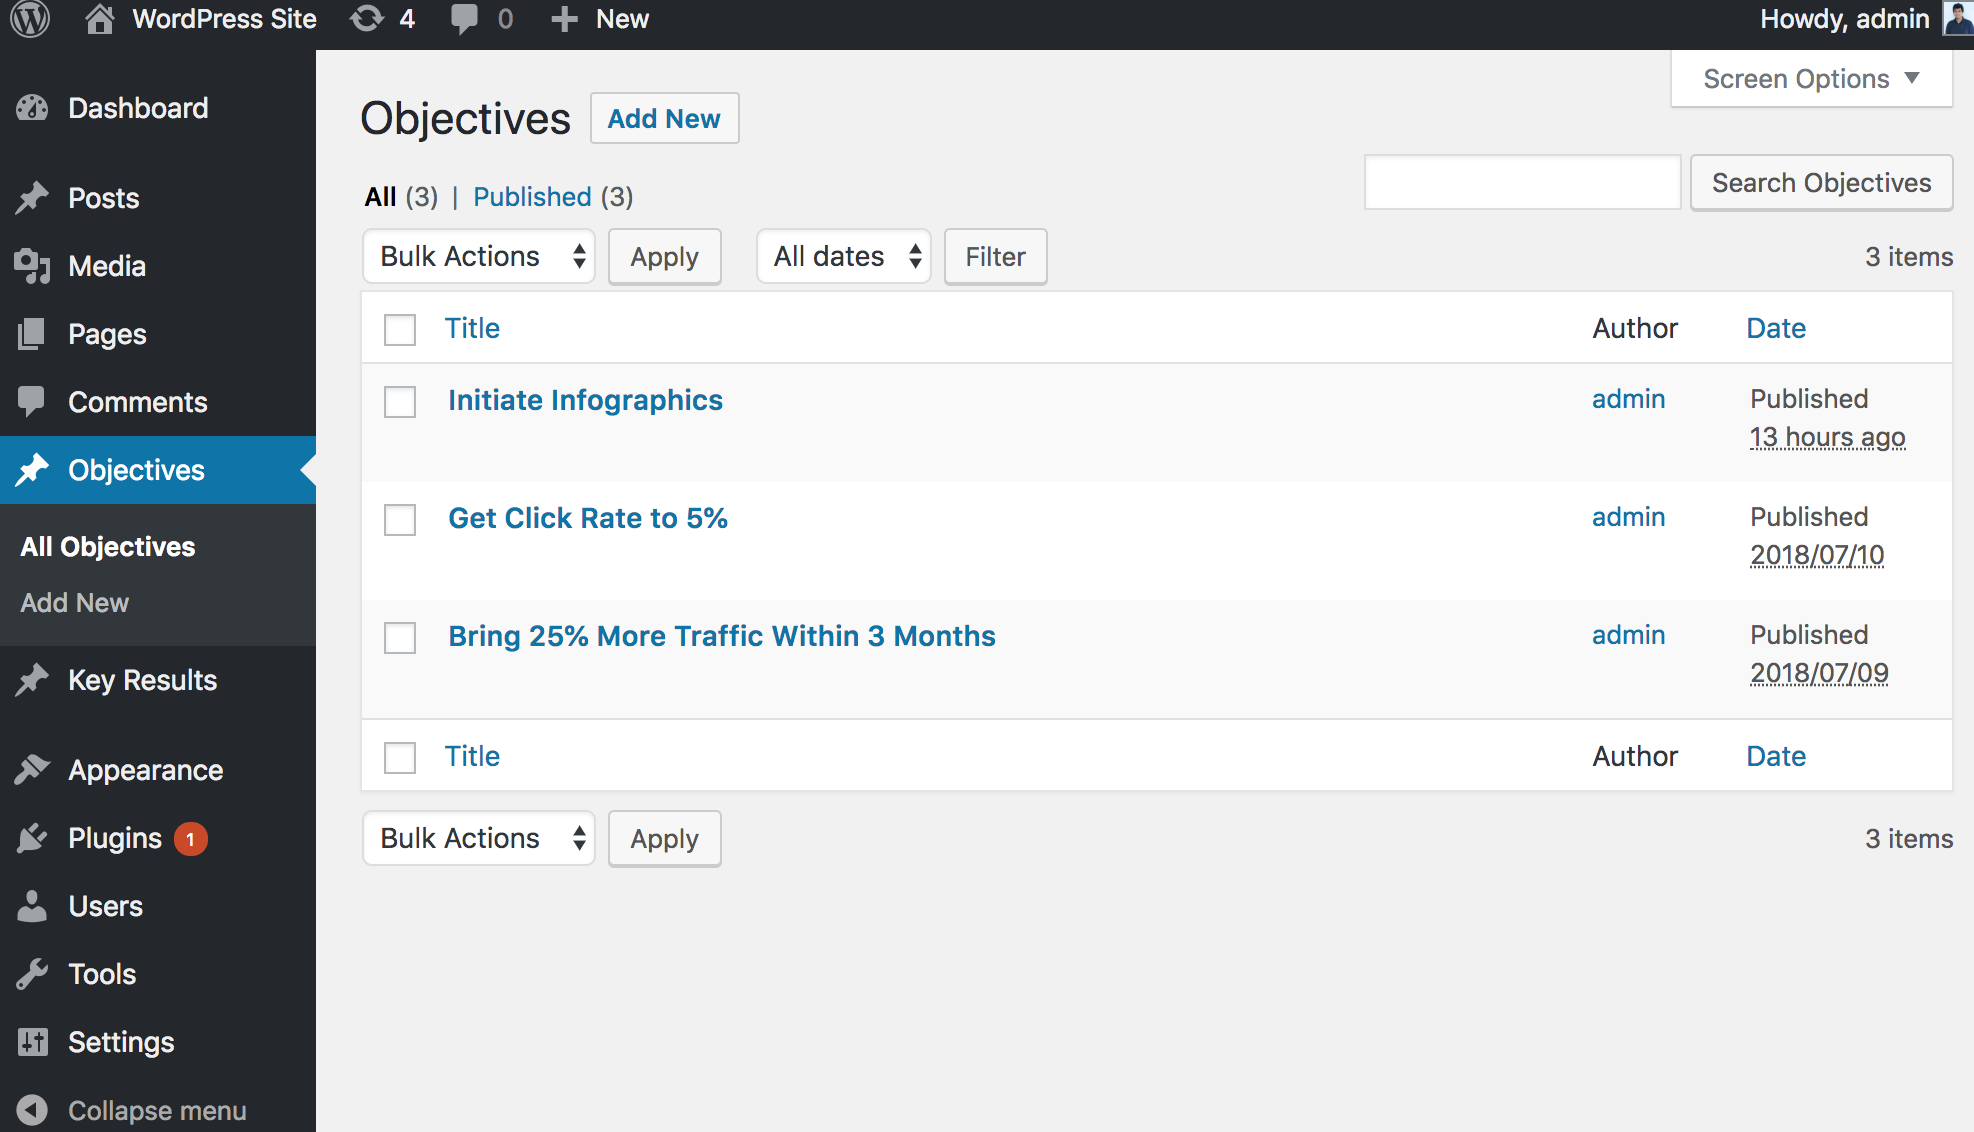This screenshot has width=1974, height=1132.
Task: Open the top Bulk Actions dropdown
Action: point(478,257)
